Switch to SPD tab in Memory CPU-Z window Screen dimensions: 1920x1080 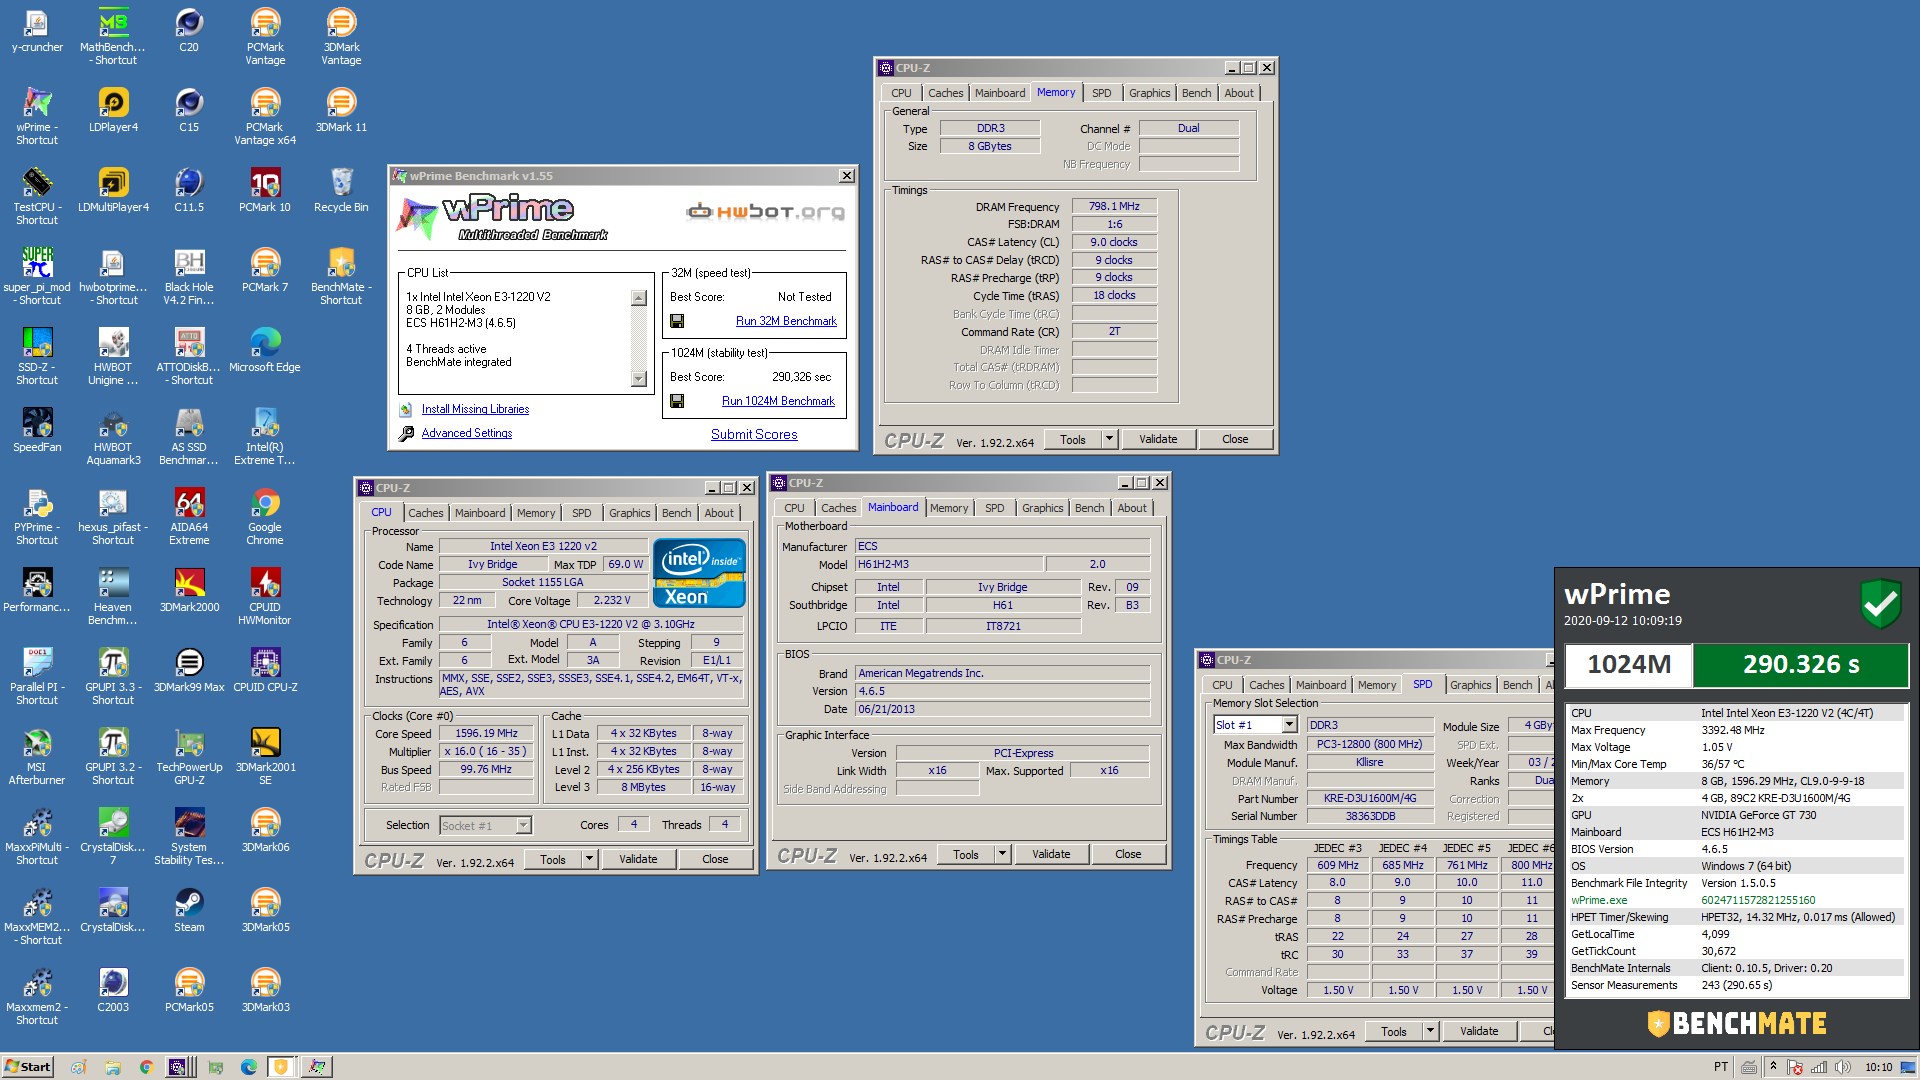[1101, 93]
